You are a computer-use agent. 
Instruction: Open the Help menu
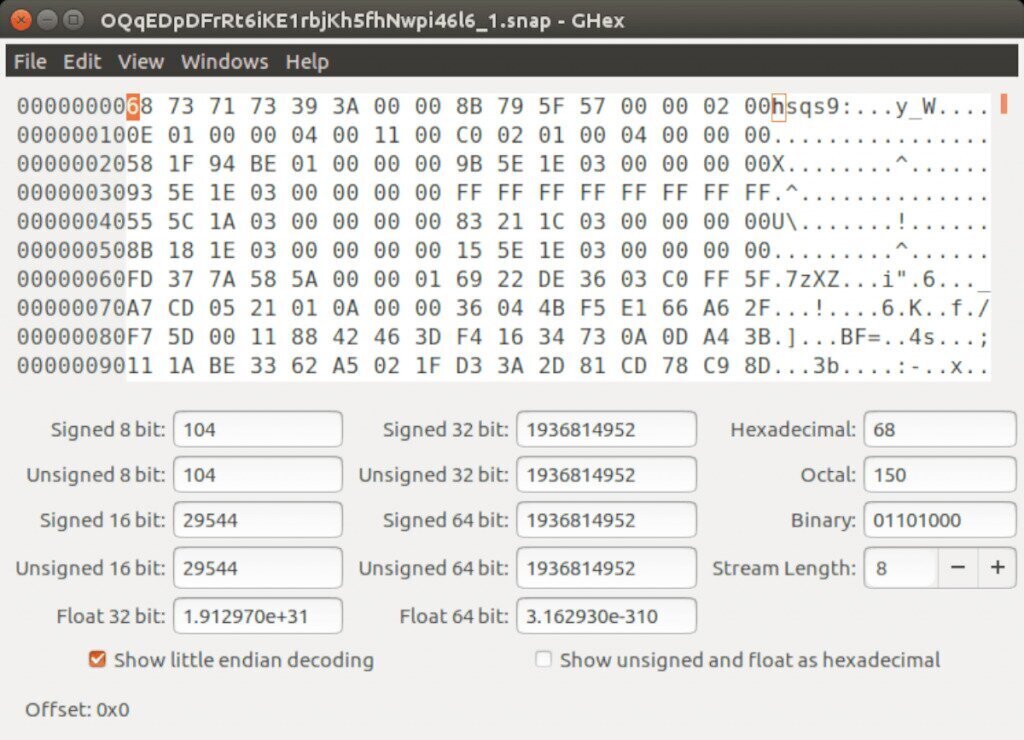coord(306,62)
